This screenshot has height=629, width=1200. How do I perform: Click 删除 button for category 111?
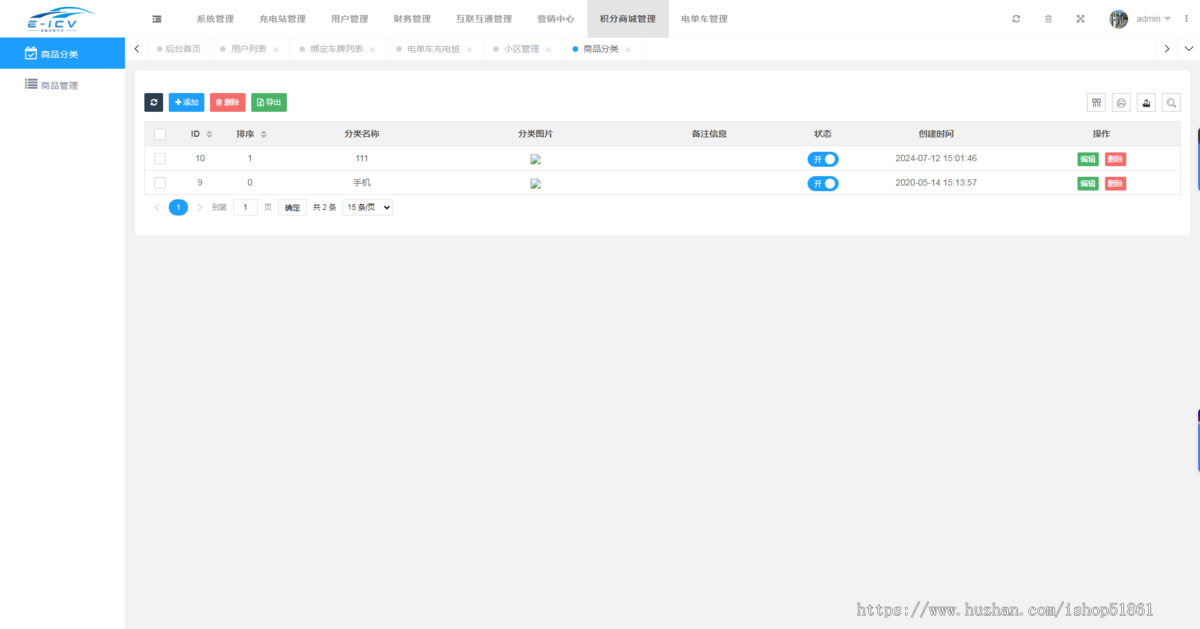(1115, 159)
